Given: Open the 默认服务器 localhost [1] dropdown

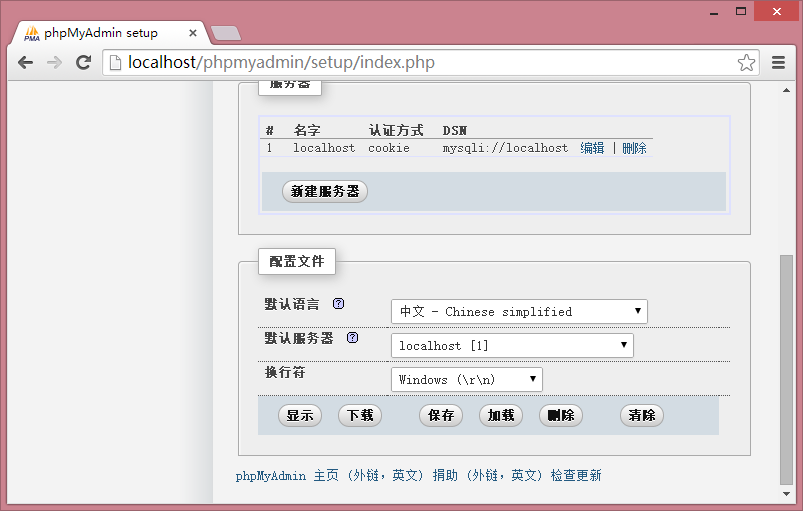Looking at the screenshot, I should pos(512,346).
